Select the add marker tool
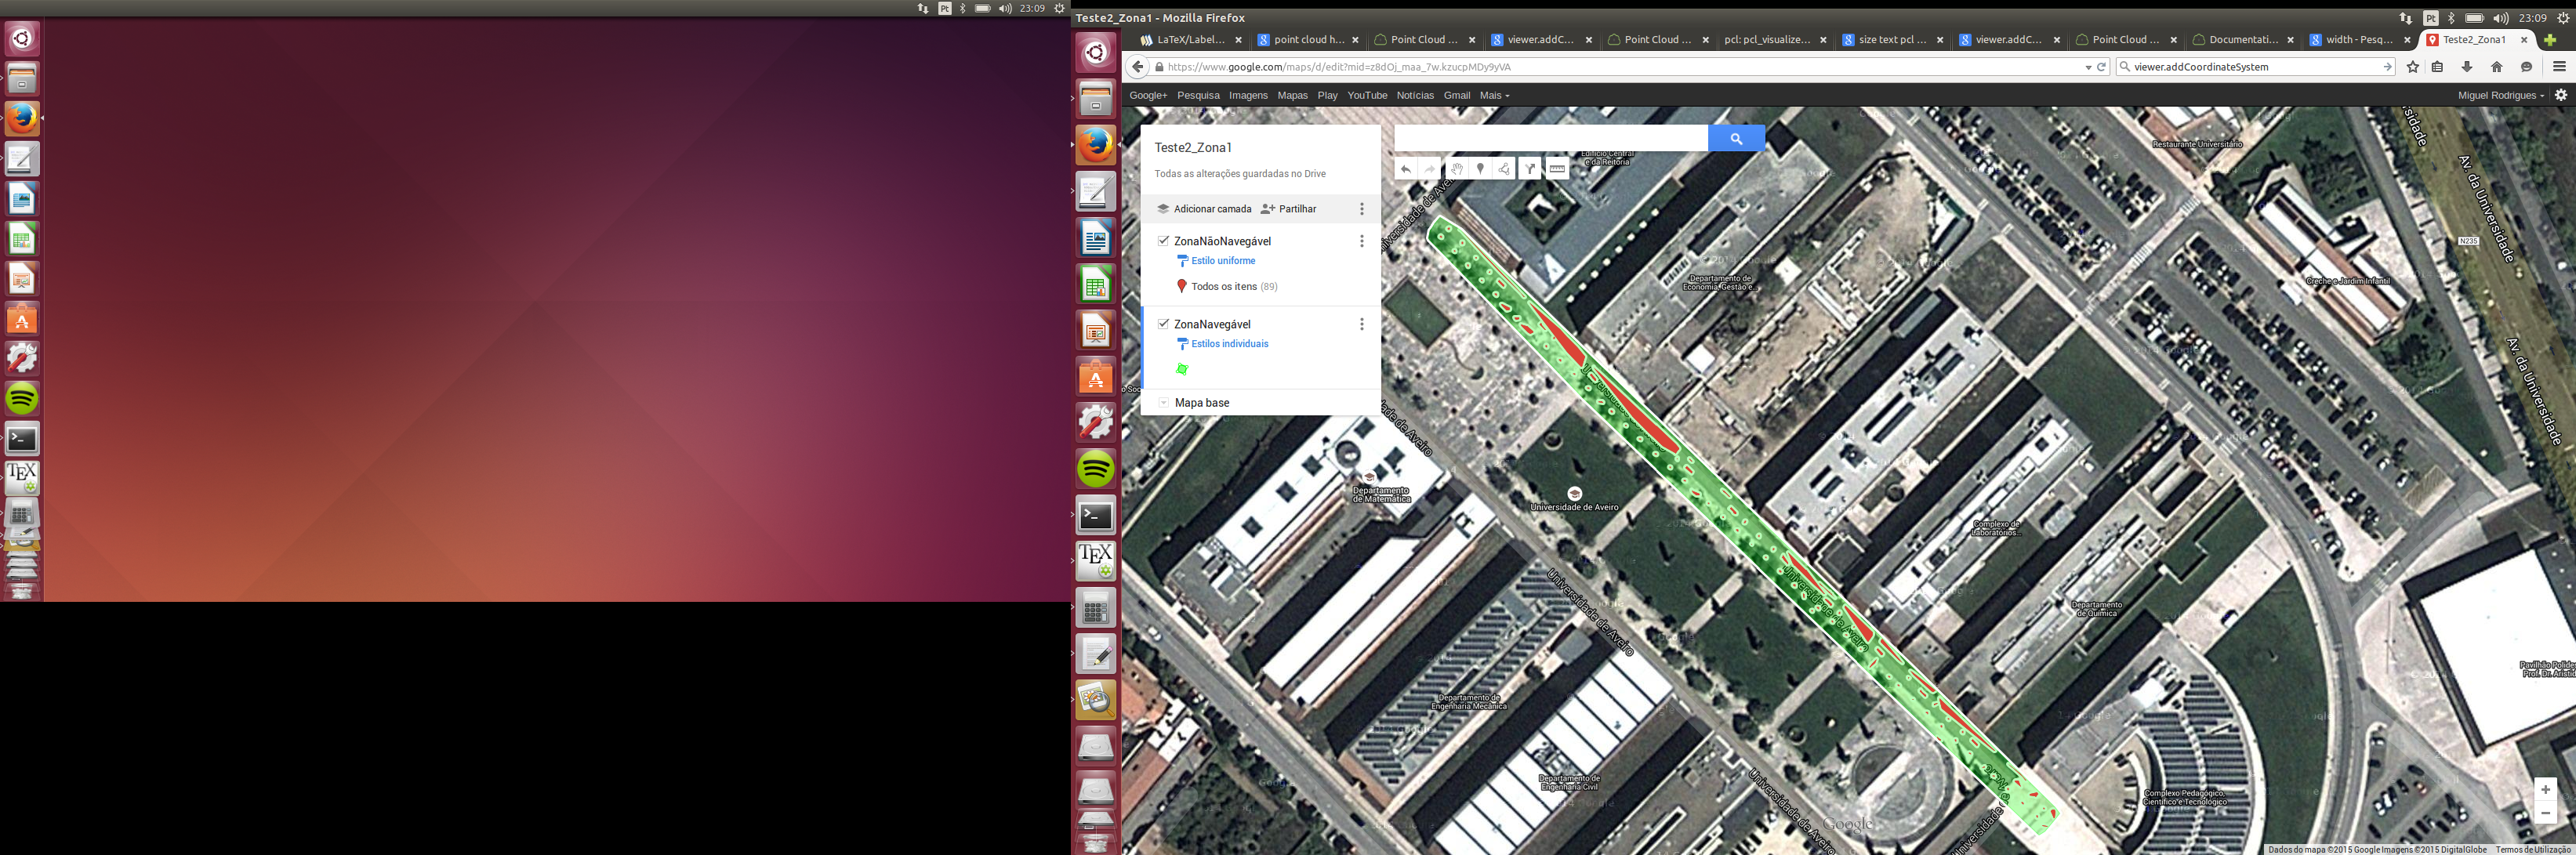Image resolution: width=2576 pixels, height=855 pixels. (x=1481, y=169)
